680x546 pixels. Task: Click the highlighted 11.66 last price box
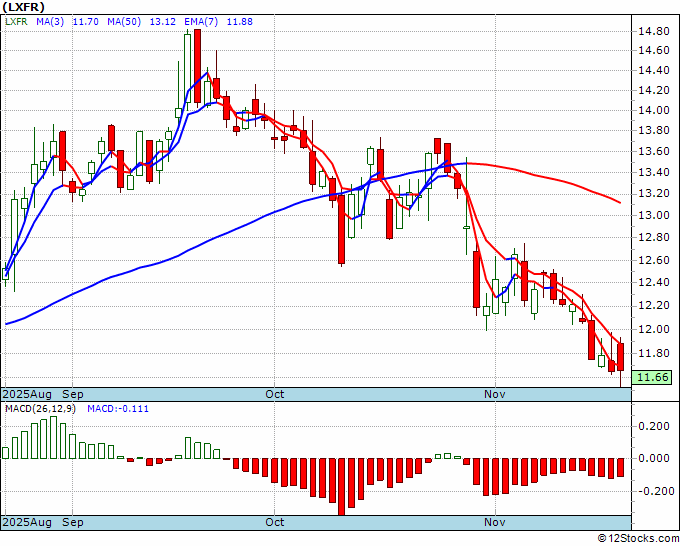click(x=652, y=377)
